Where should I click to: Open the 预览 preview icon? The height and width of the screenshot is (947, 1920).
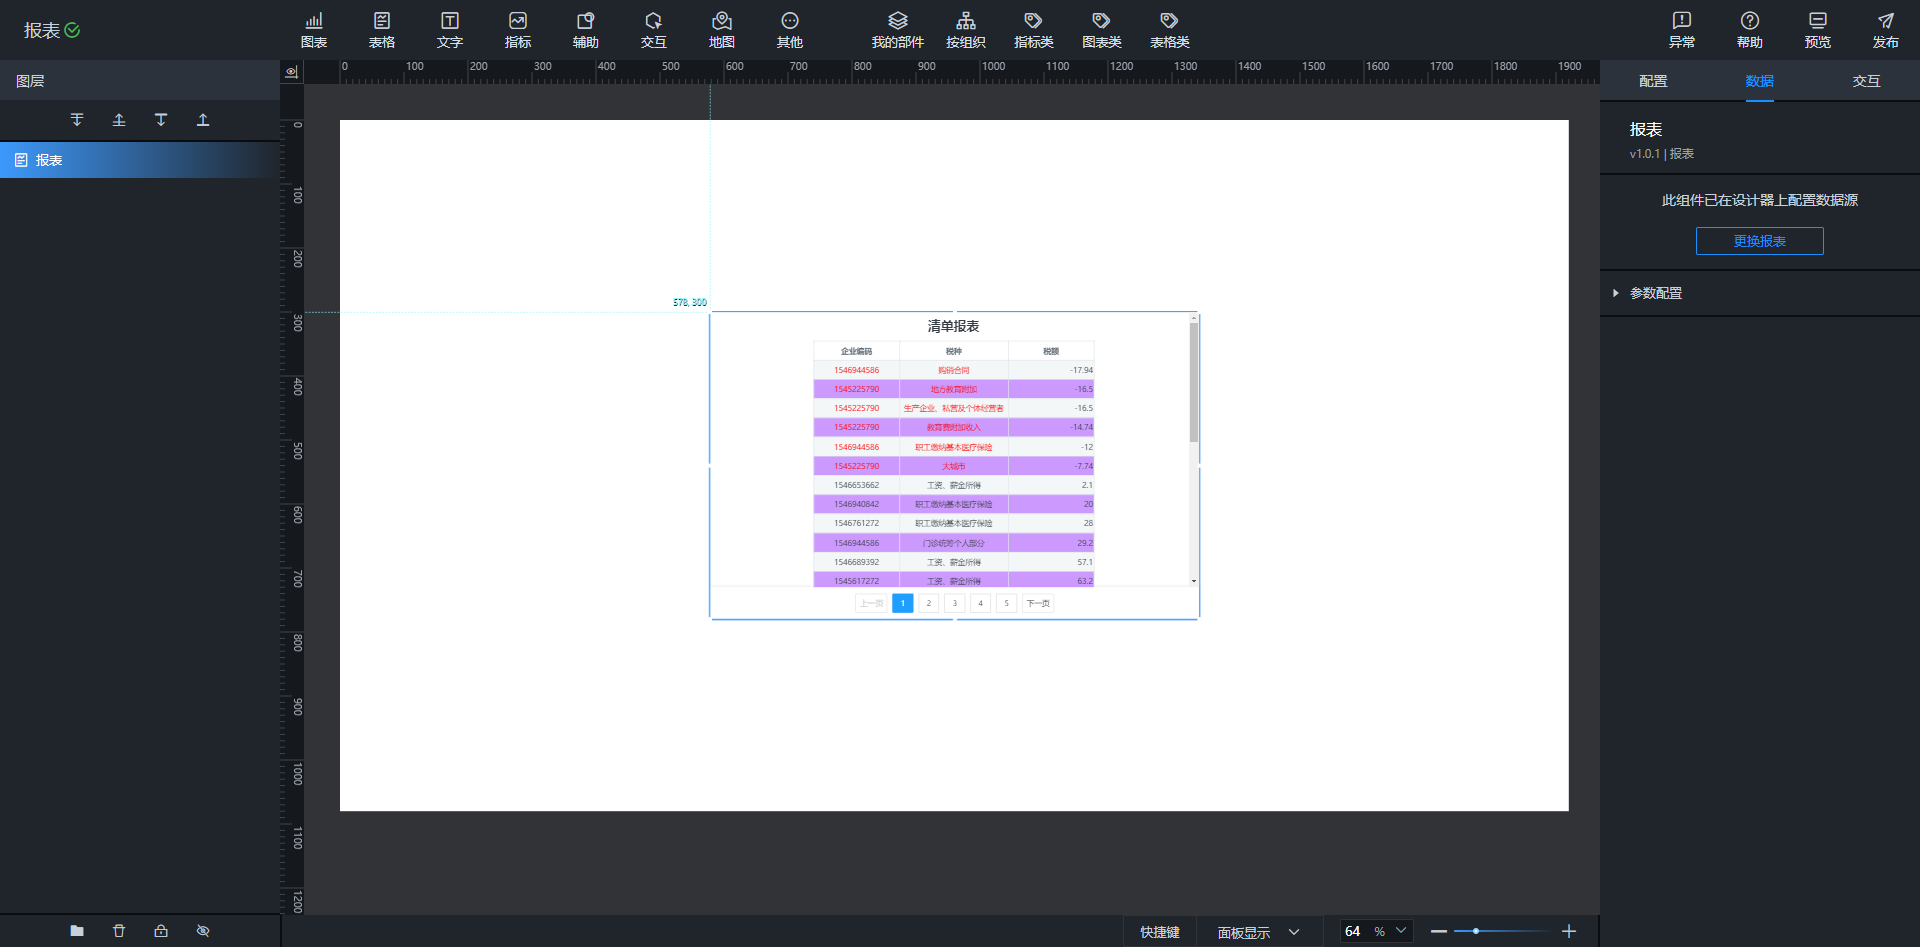coord(1817,30)
